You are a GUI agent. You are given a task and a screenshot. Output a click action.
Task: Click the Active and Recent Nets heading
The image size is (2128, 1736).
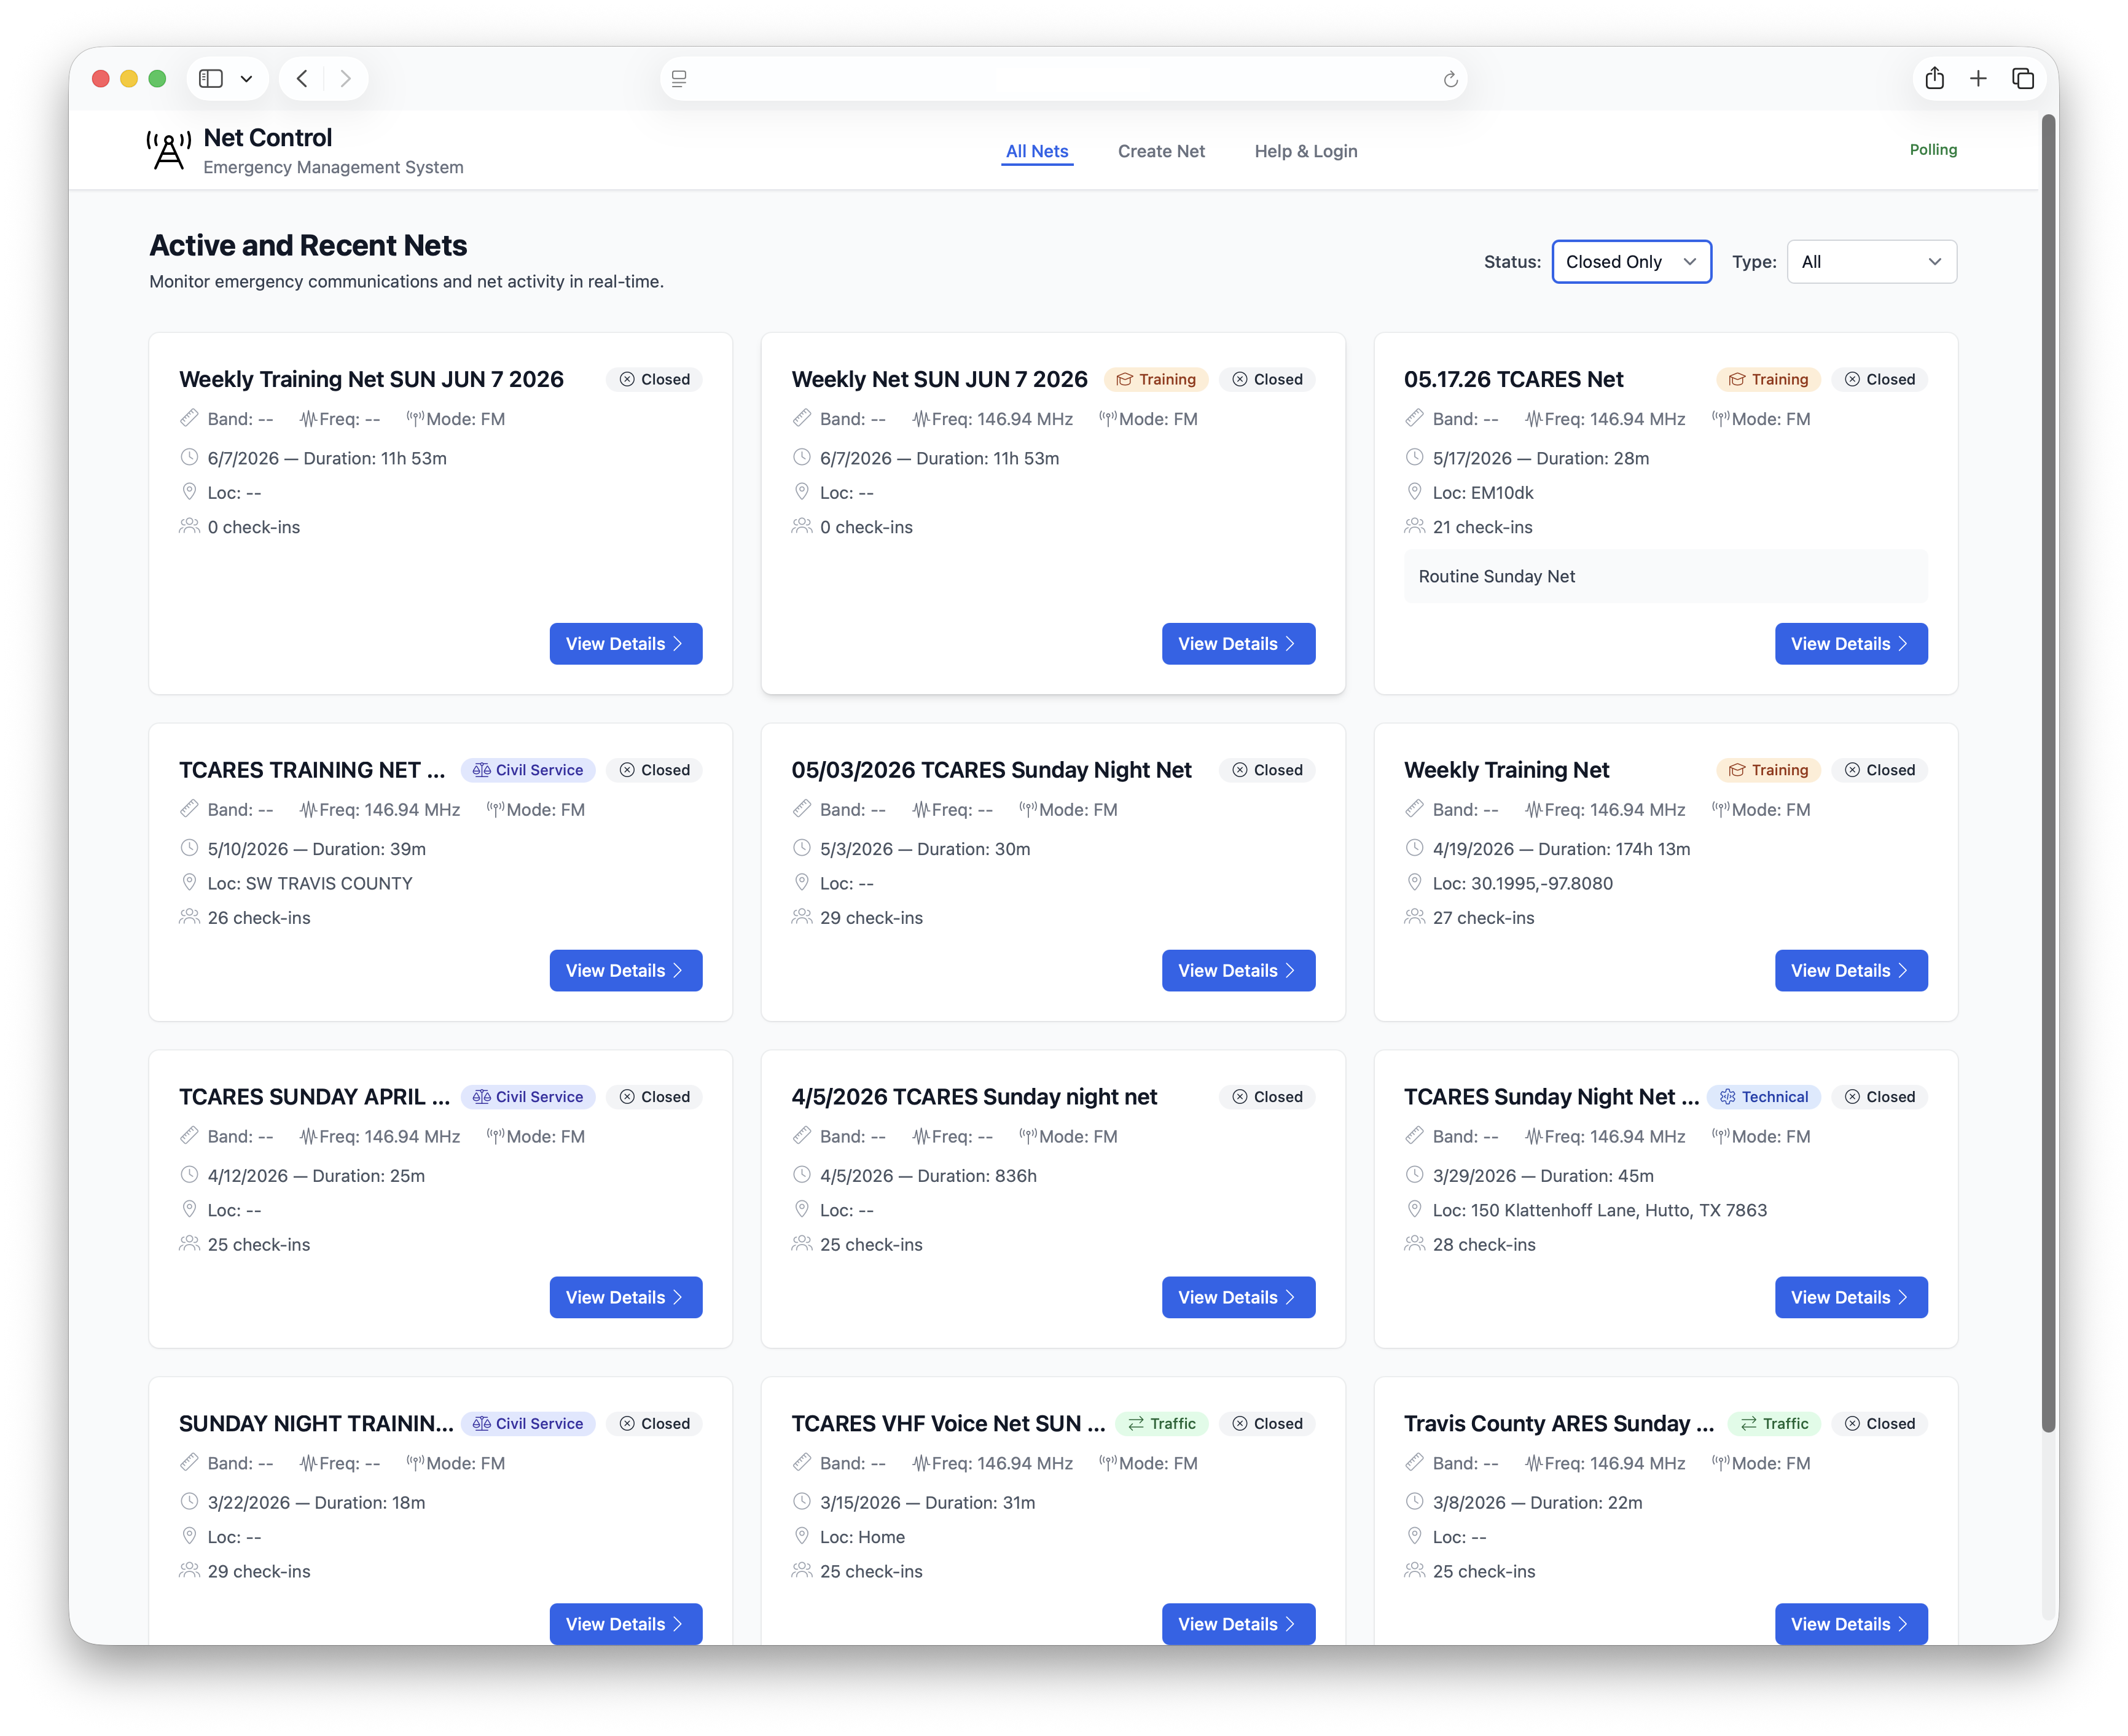click(308, 245)
